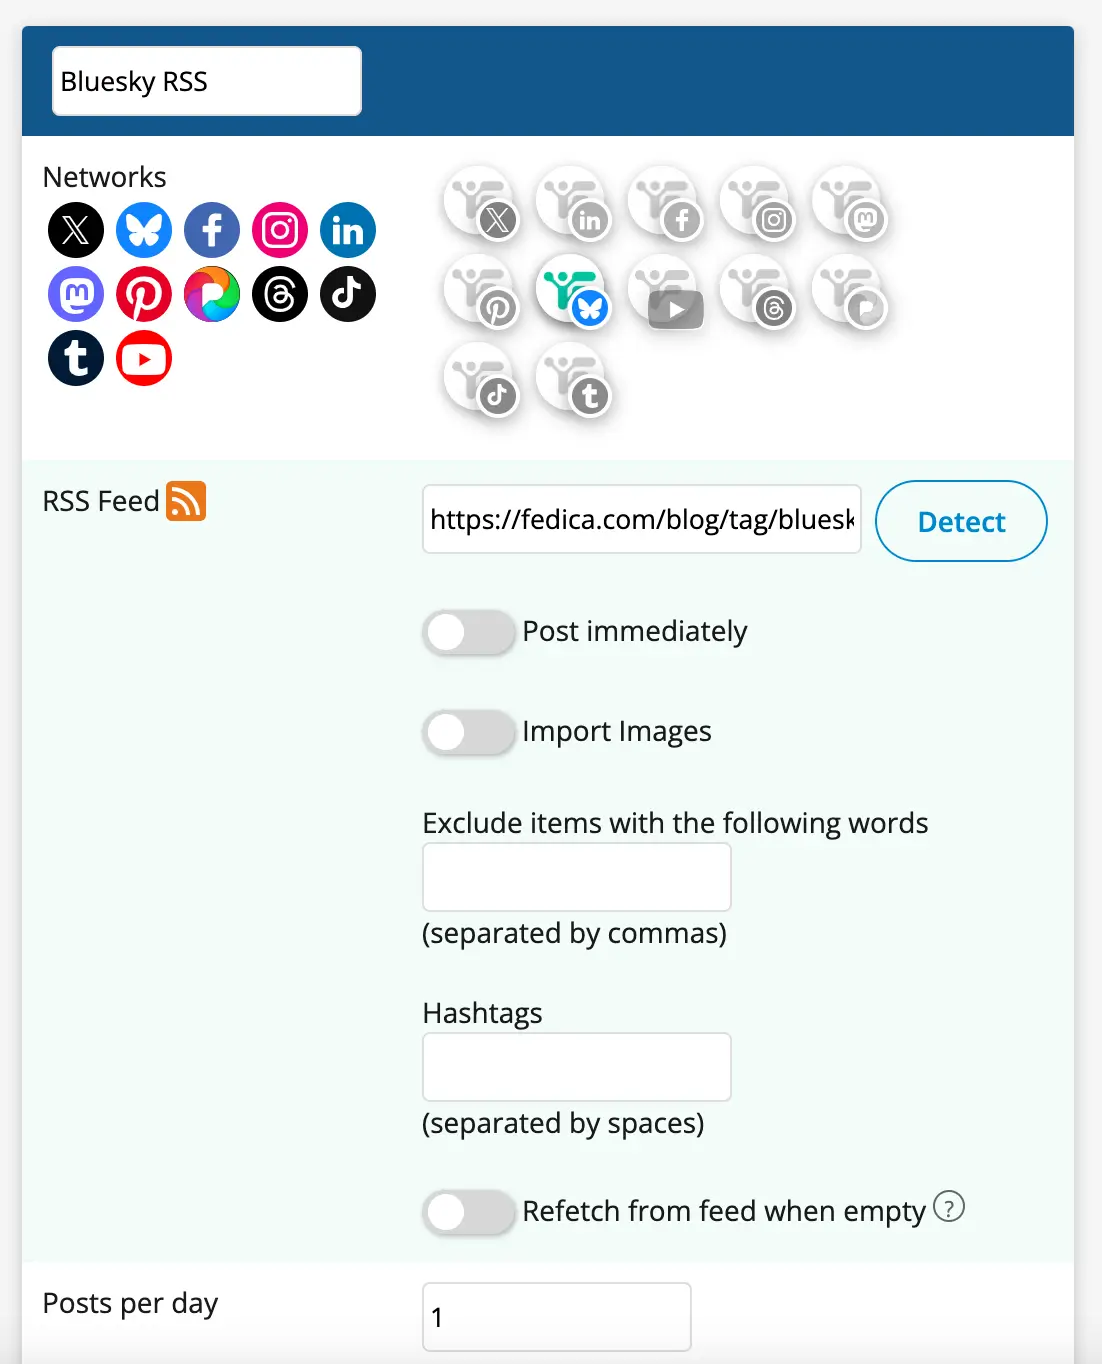
Task: Select the TikTok network icon
Action: tap(348, 294)
